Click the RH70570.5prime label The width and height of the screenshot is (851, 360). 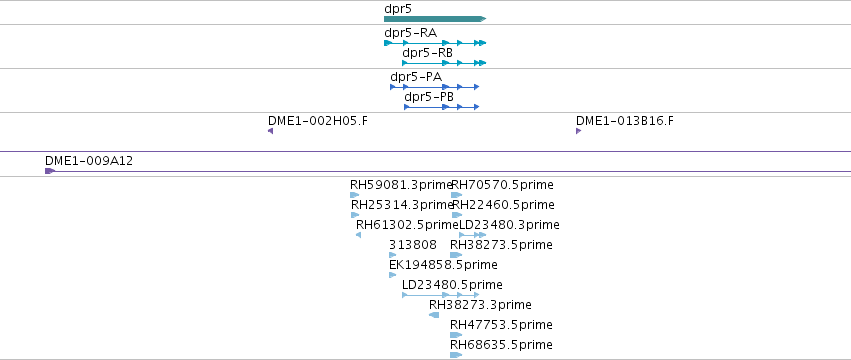(x=503, y=185)
